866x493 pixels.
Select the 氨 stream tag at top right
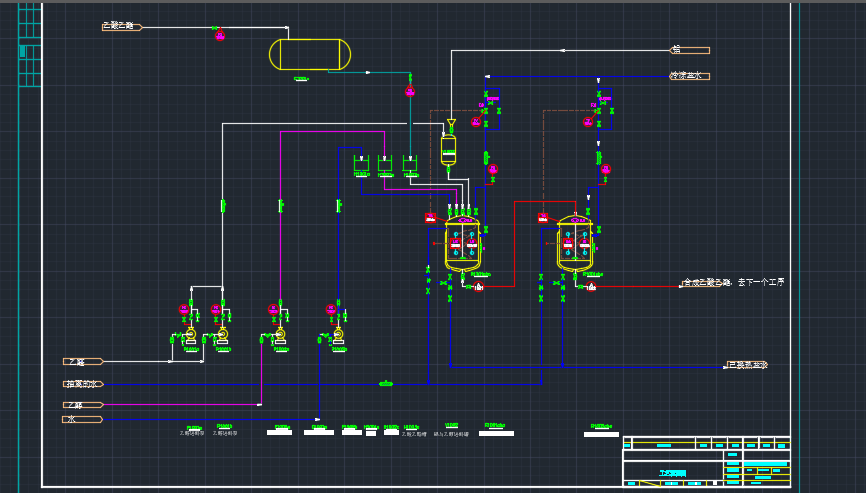690,49
